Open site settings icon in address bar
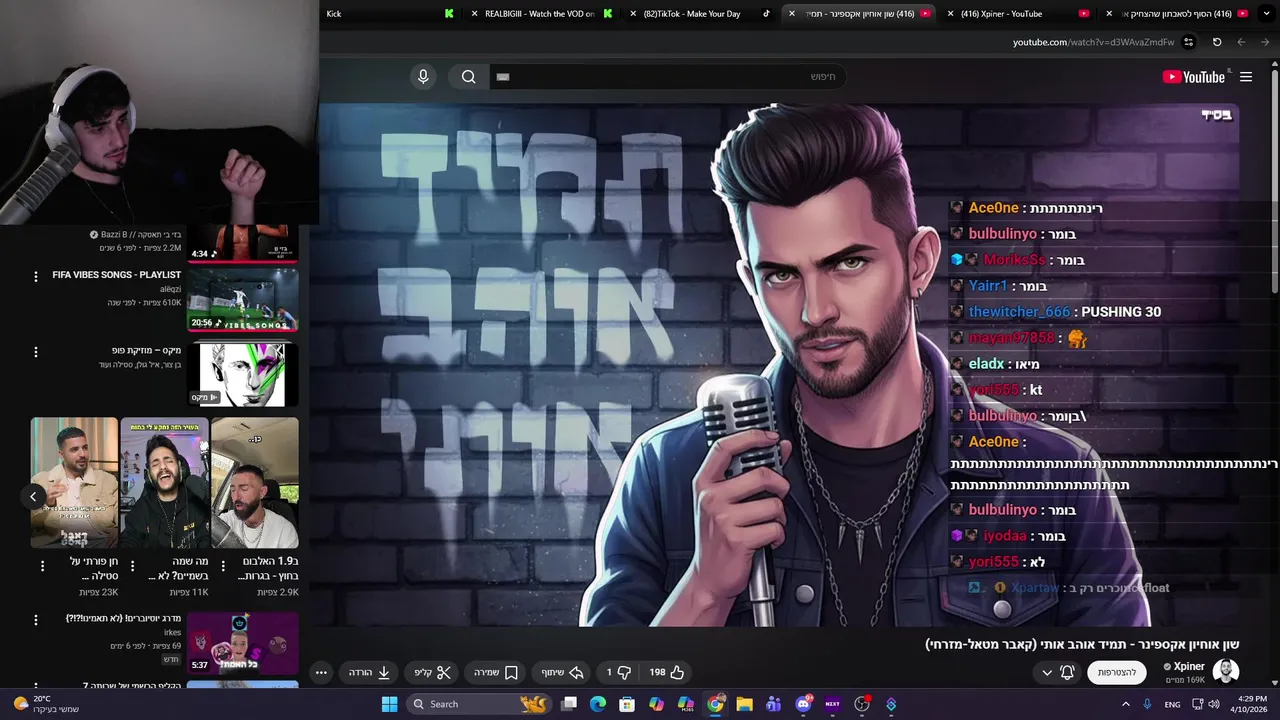 tap(1188, 42)
